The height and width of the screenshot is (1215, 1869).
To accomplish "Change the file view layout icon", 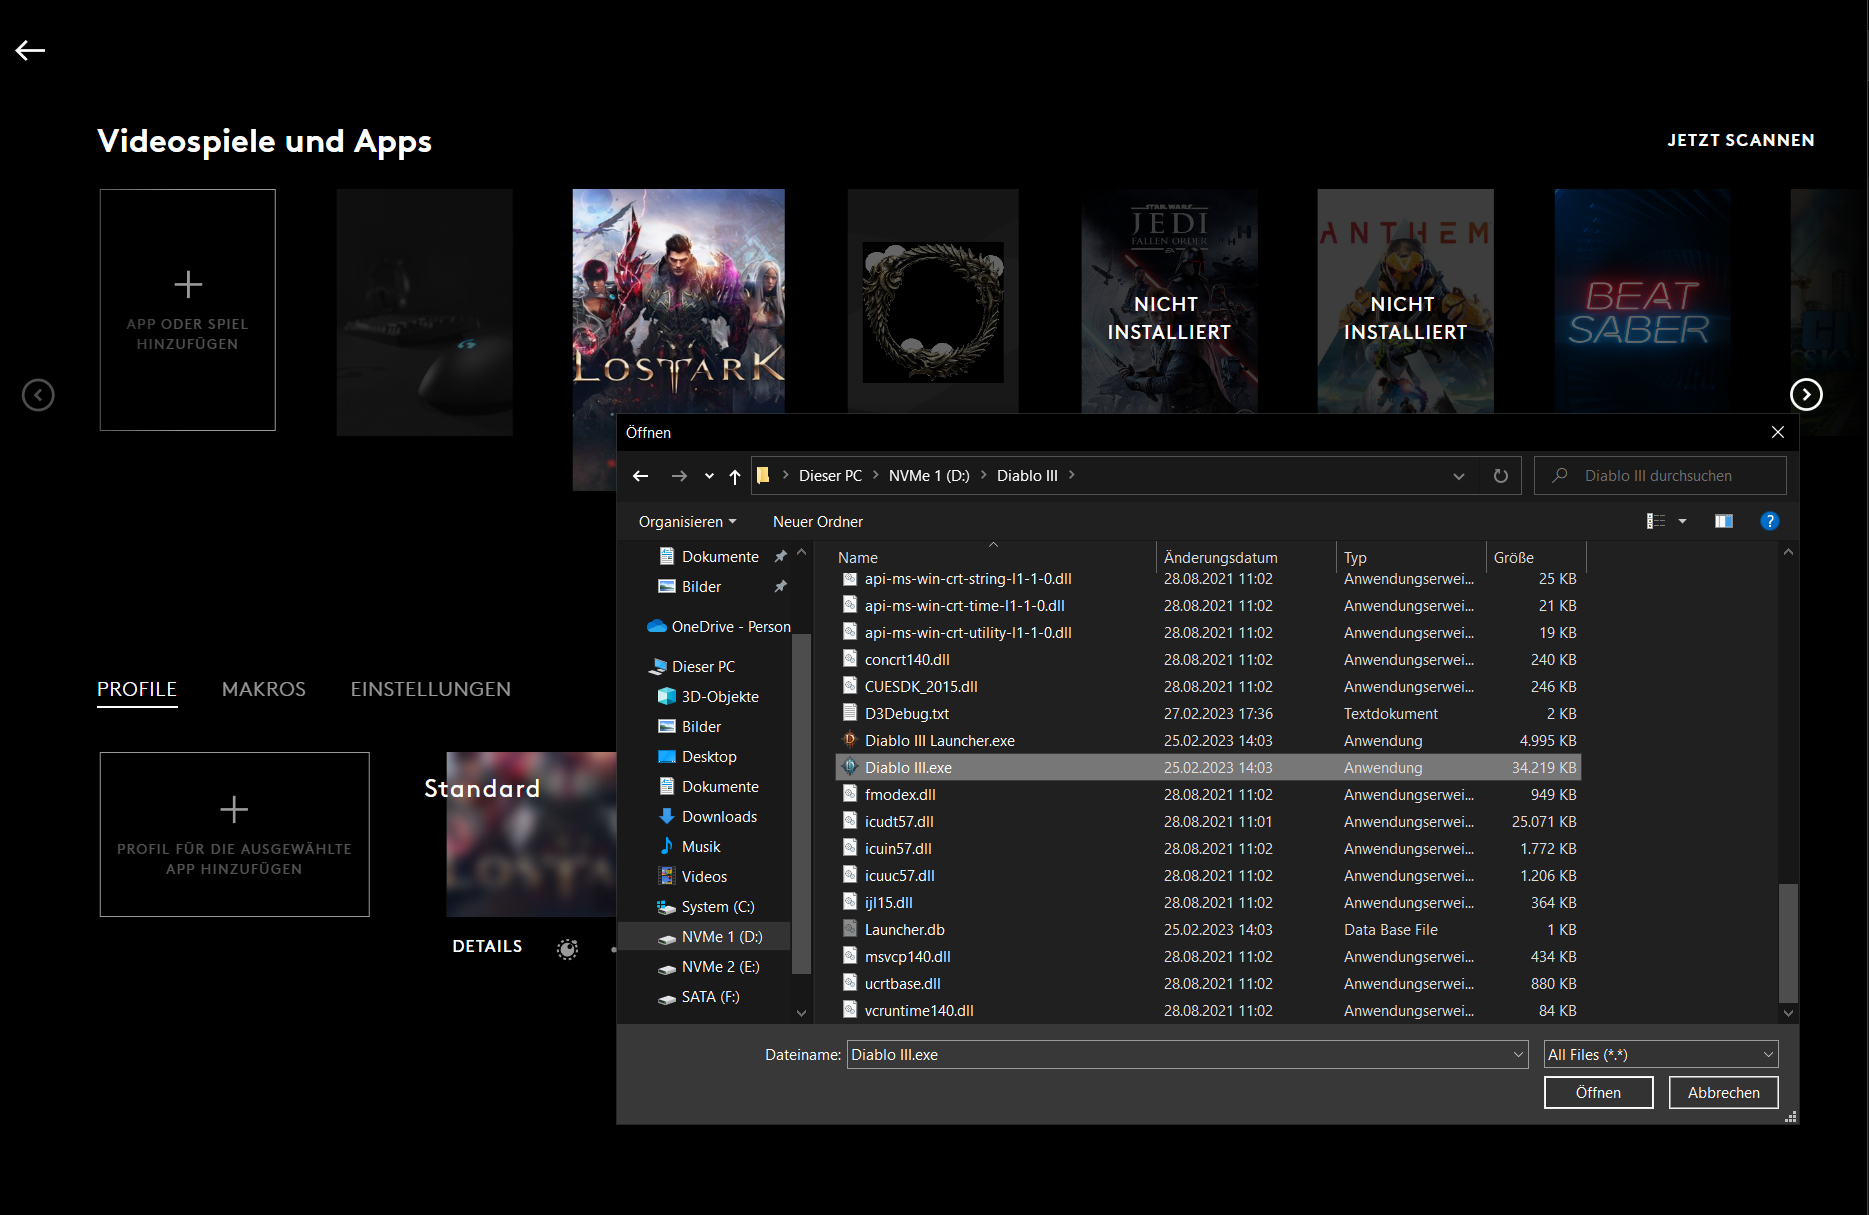I will click(1656, 521).
